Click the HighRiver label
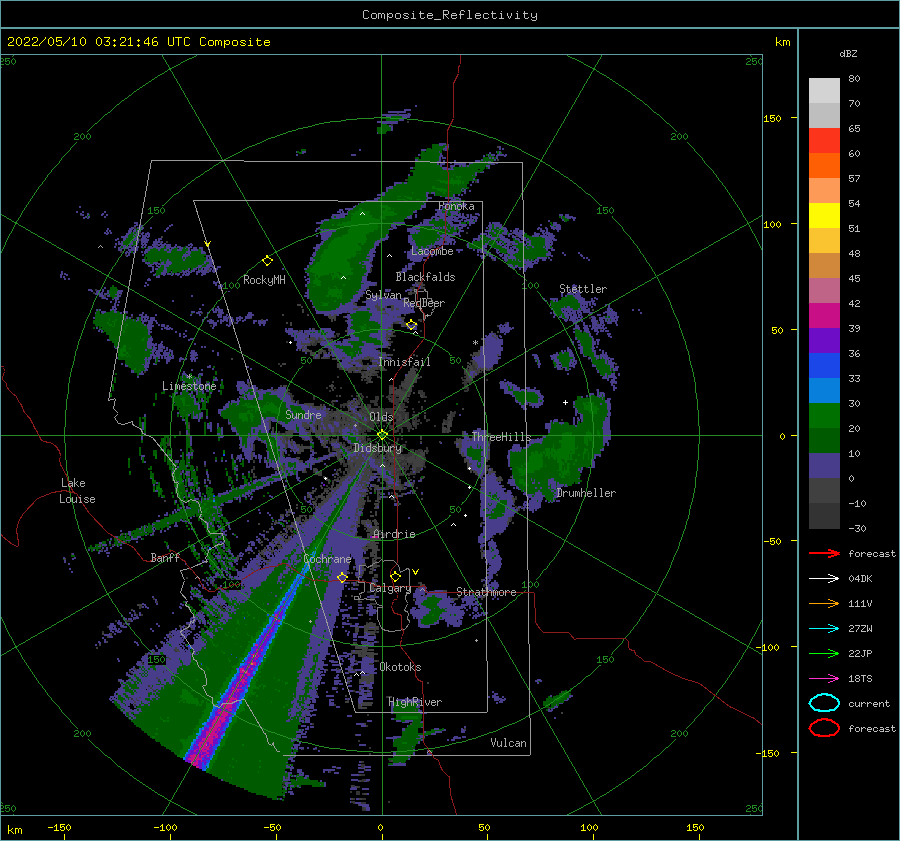900x841 pixels. point(414,702)
